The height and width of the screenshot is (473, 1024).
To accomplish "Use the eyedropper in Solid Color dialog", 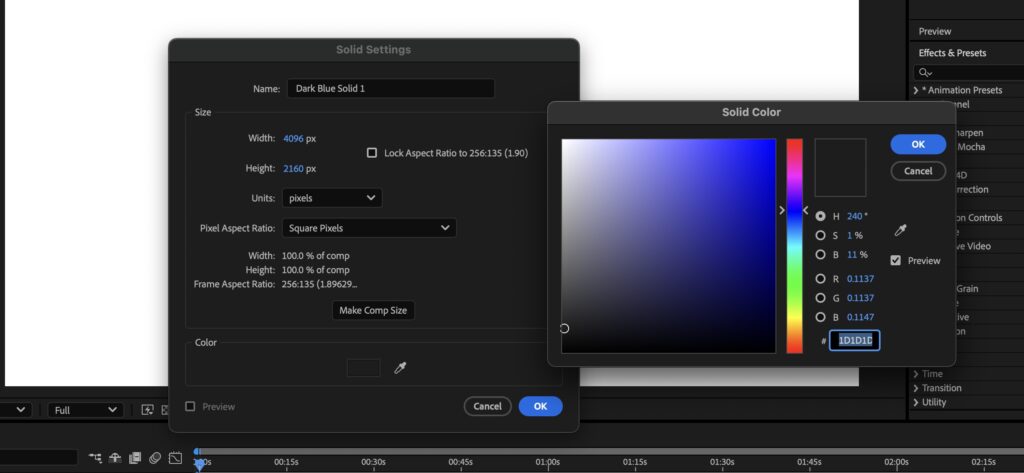I will tap(901, 230).
